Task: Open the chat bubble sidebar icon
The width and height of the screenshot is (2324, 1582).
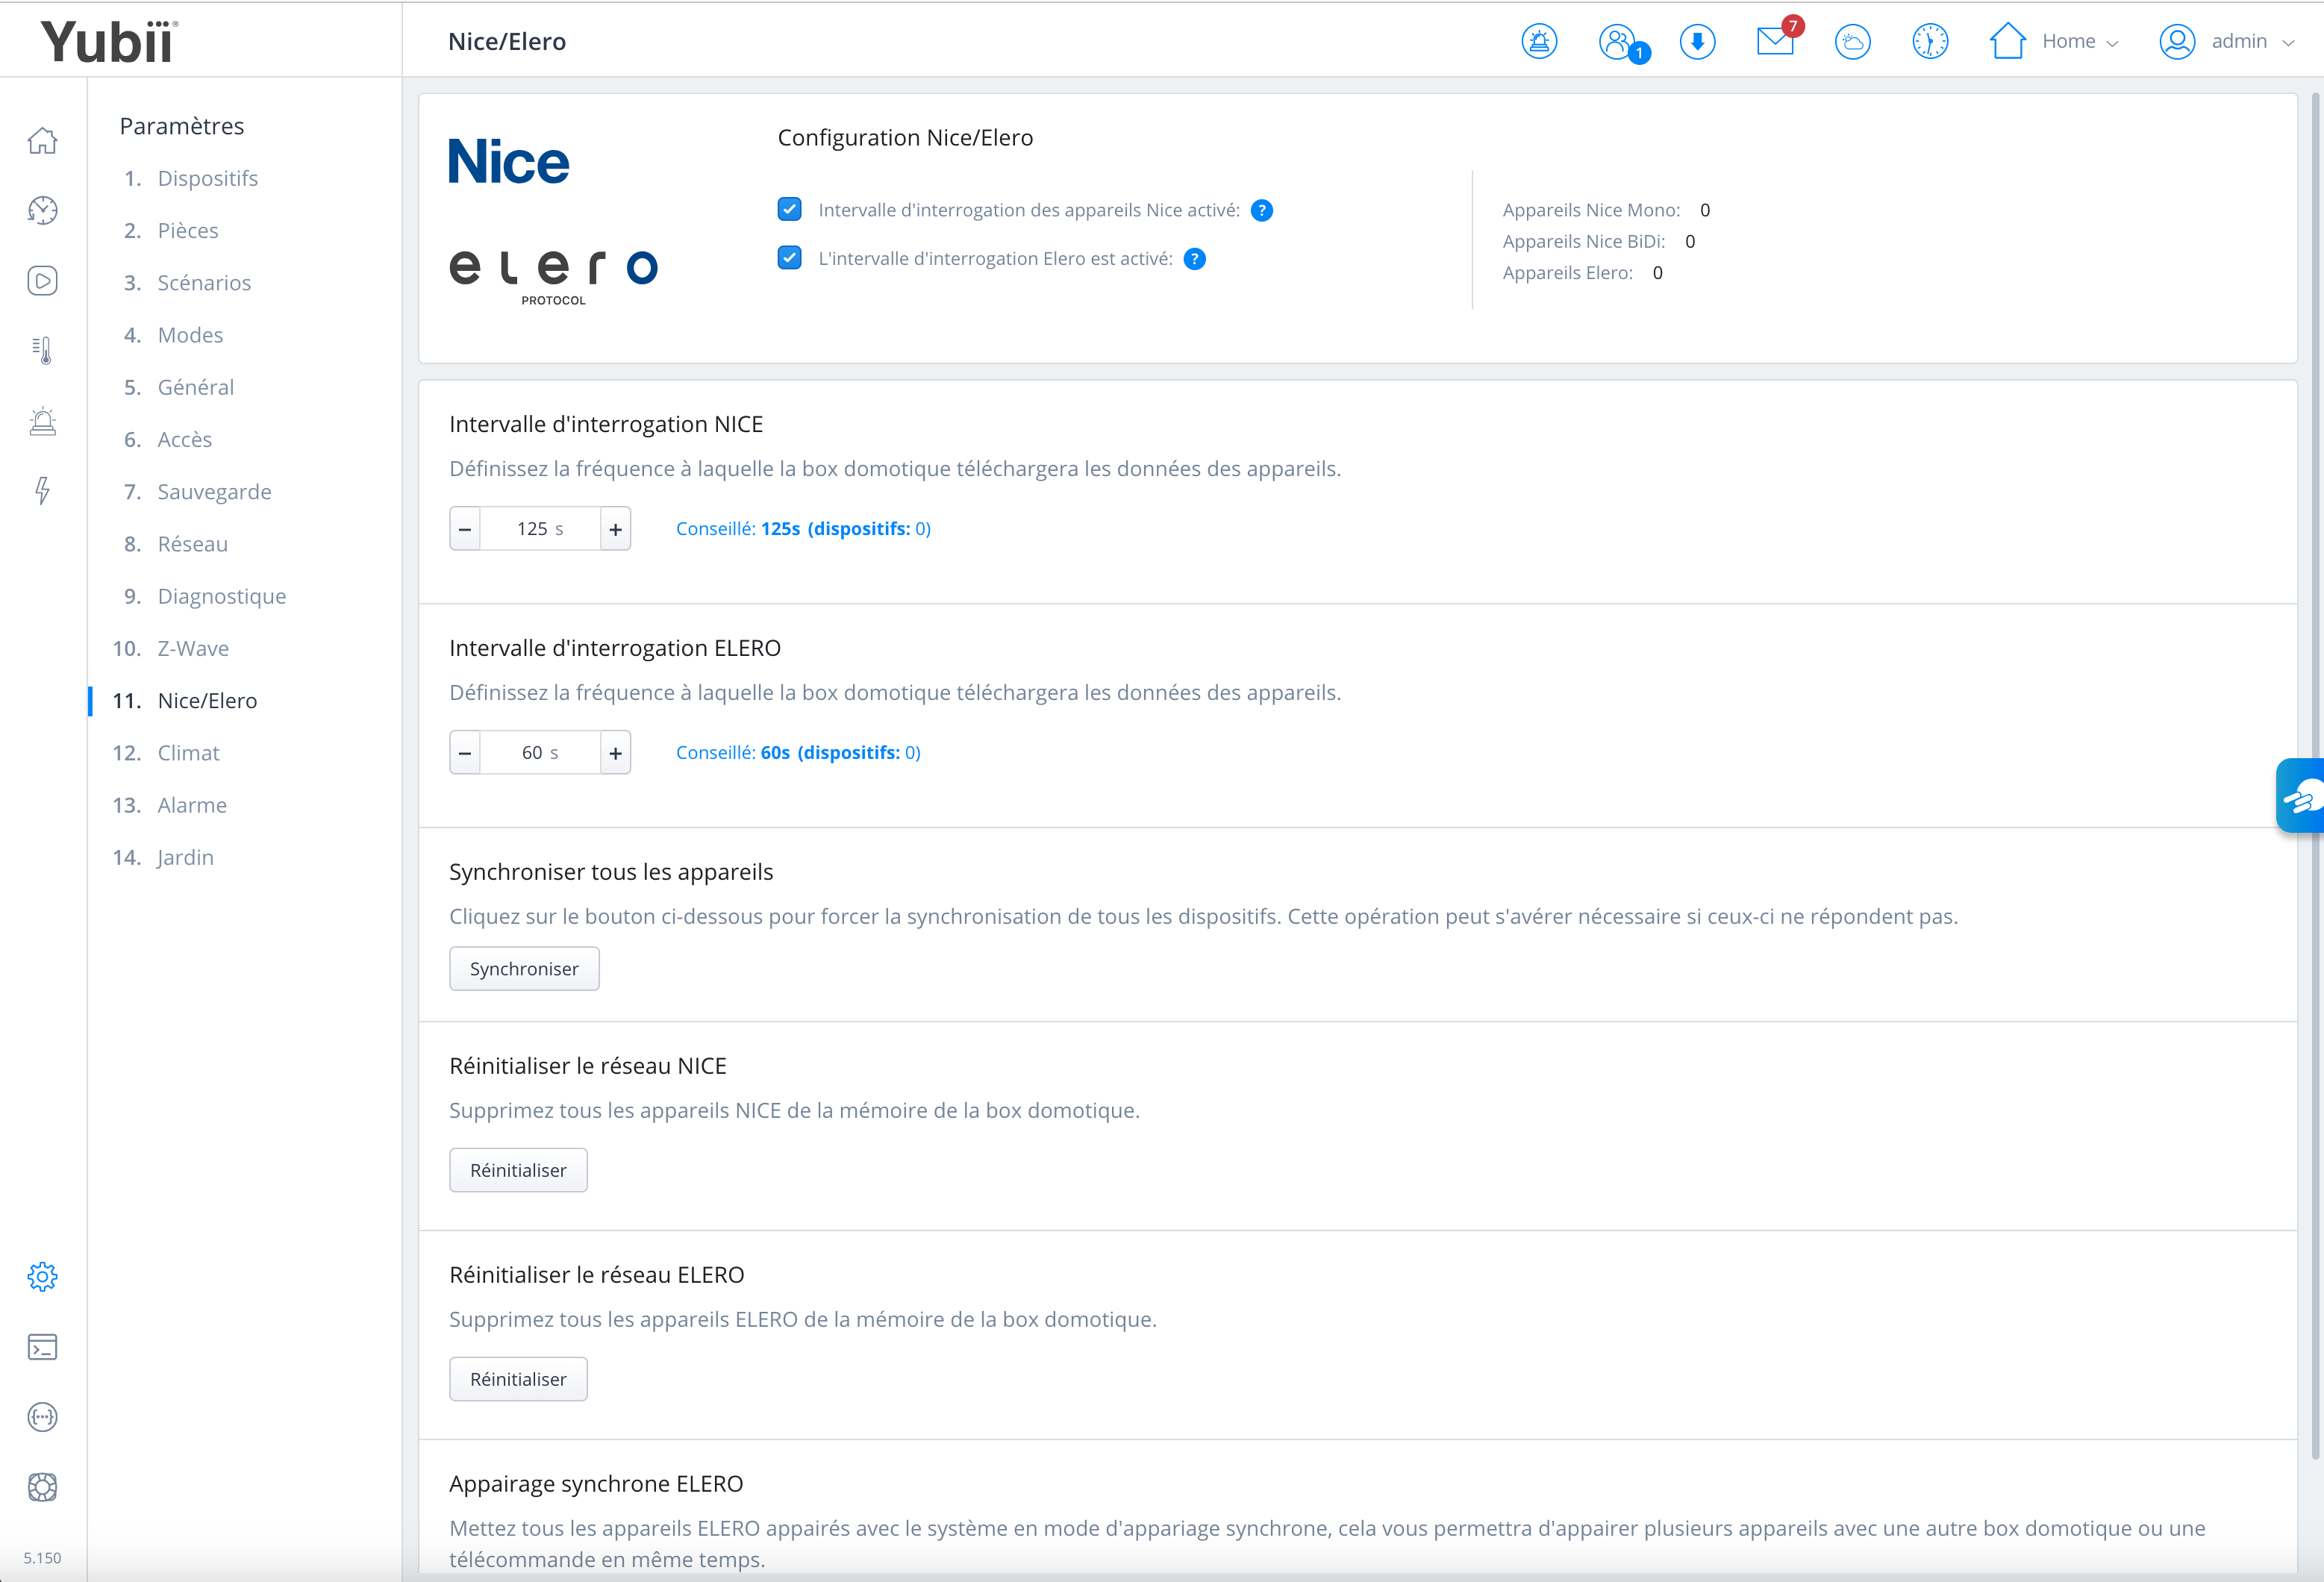Action: click(42, 1417)
